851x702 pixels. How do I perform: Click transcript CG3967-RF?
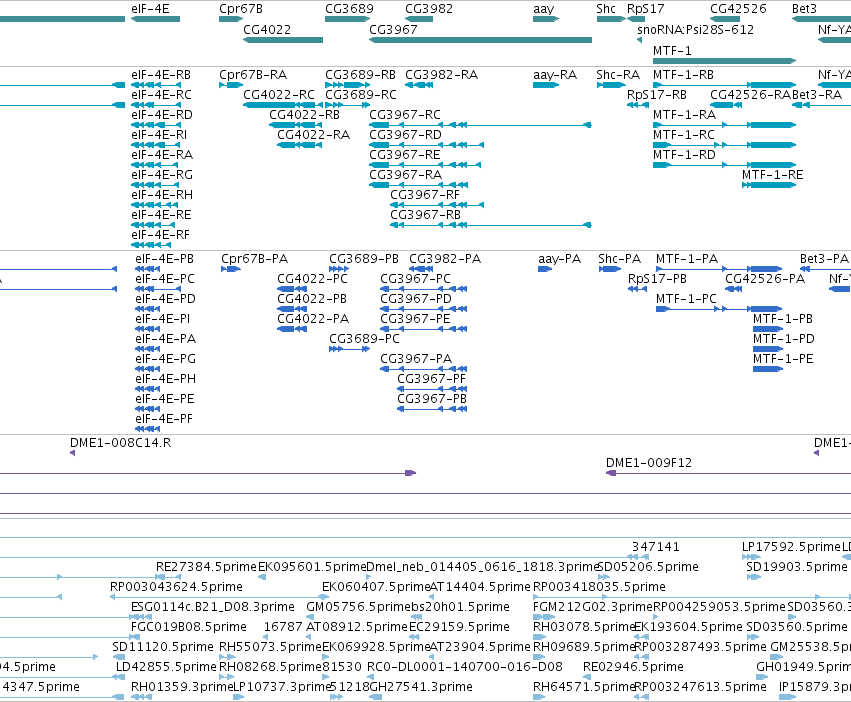pos(425,195)
